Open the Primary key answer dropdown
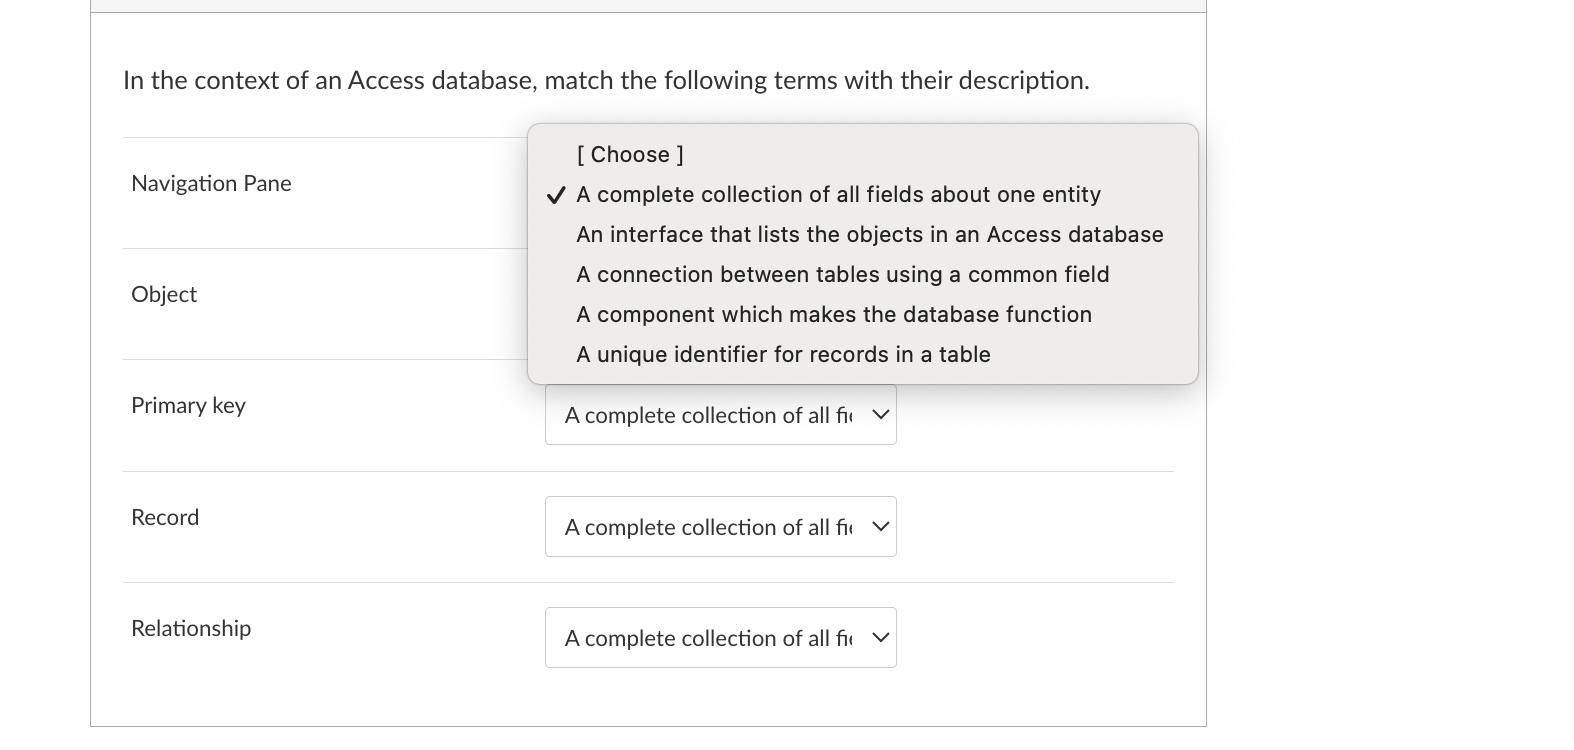Image resolution: width=1574 pixels, height=750 pixels. click(x=720, y=414)
